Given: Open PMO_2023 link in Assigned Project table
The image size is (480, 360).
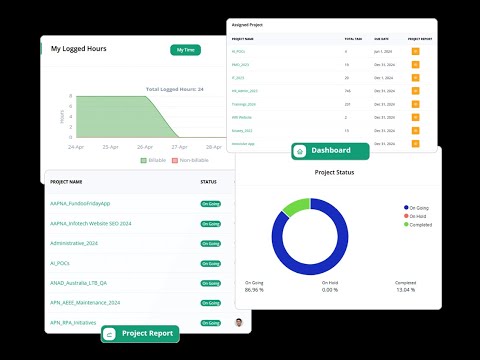Looking at the screenshot, I should 240,65.
